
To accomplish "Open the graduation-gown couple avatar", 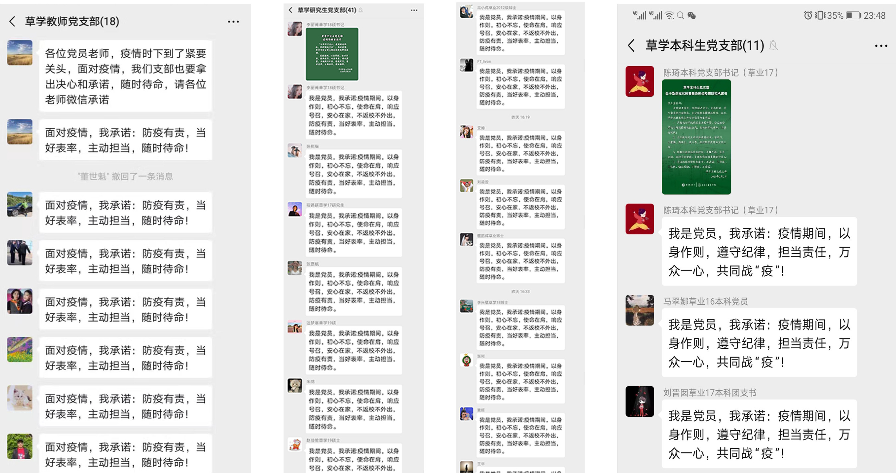I will [19, 302].
